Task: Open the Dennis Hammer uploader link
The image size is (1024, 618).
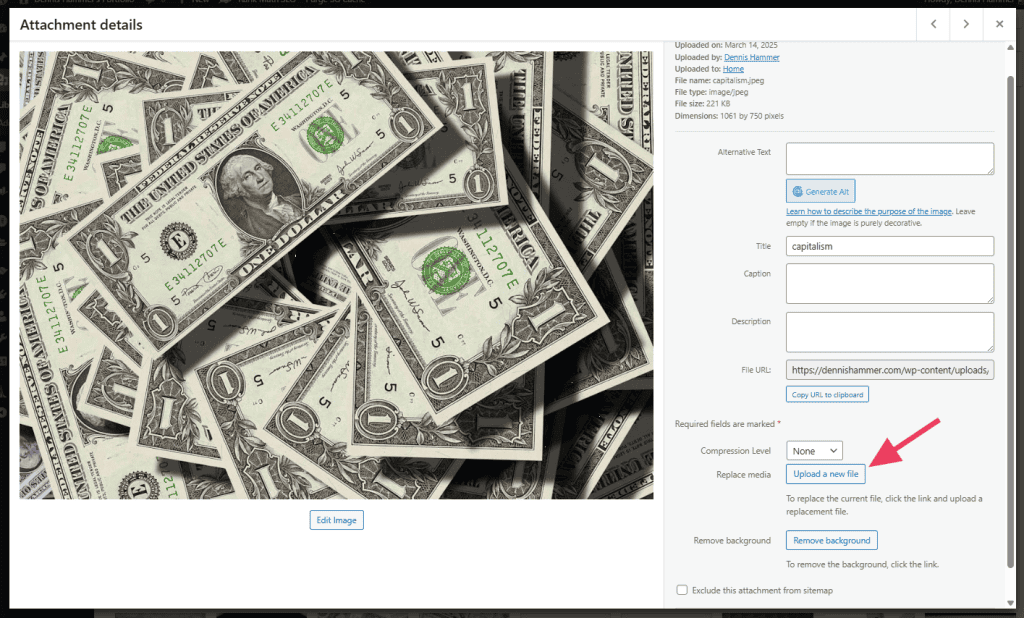Action: [752, 57]
